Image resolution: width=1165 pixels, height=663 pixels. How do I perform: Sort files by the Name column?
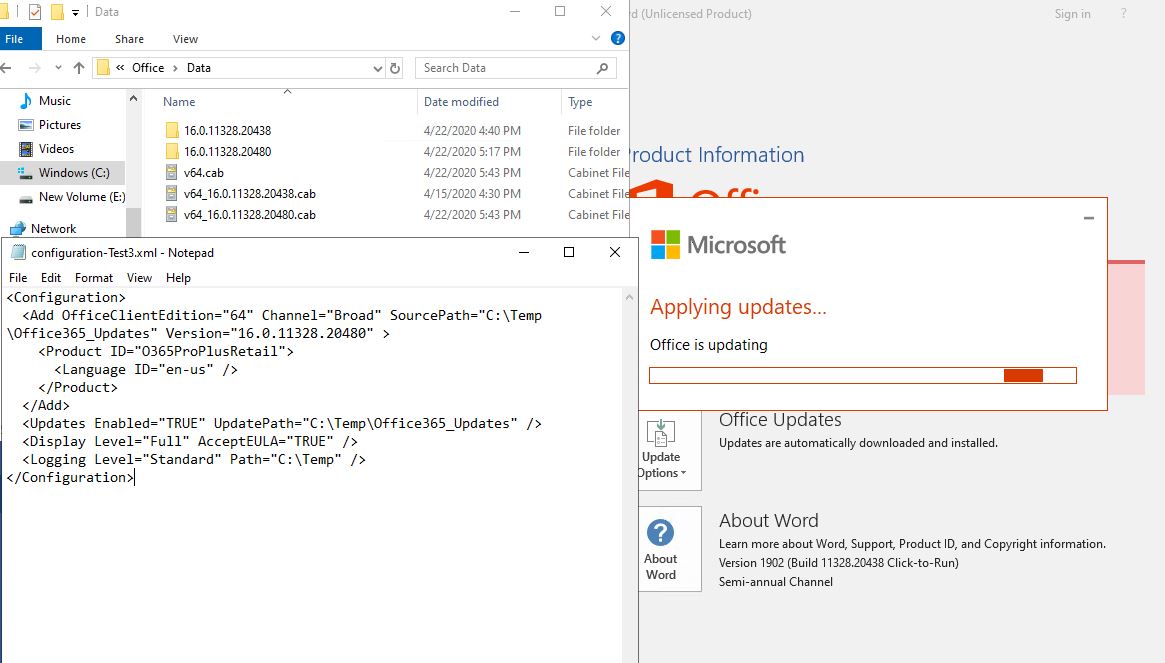tap(179, 102)
